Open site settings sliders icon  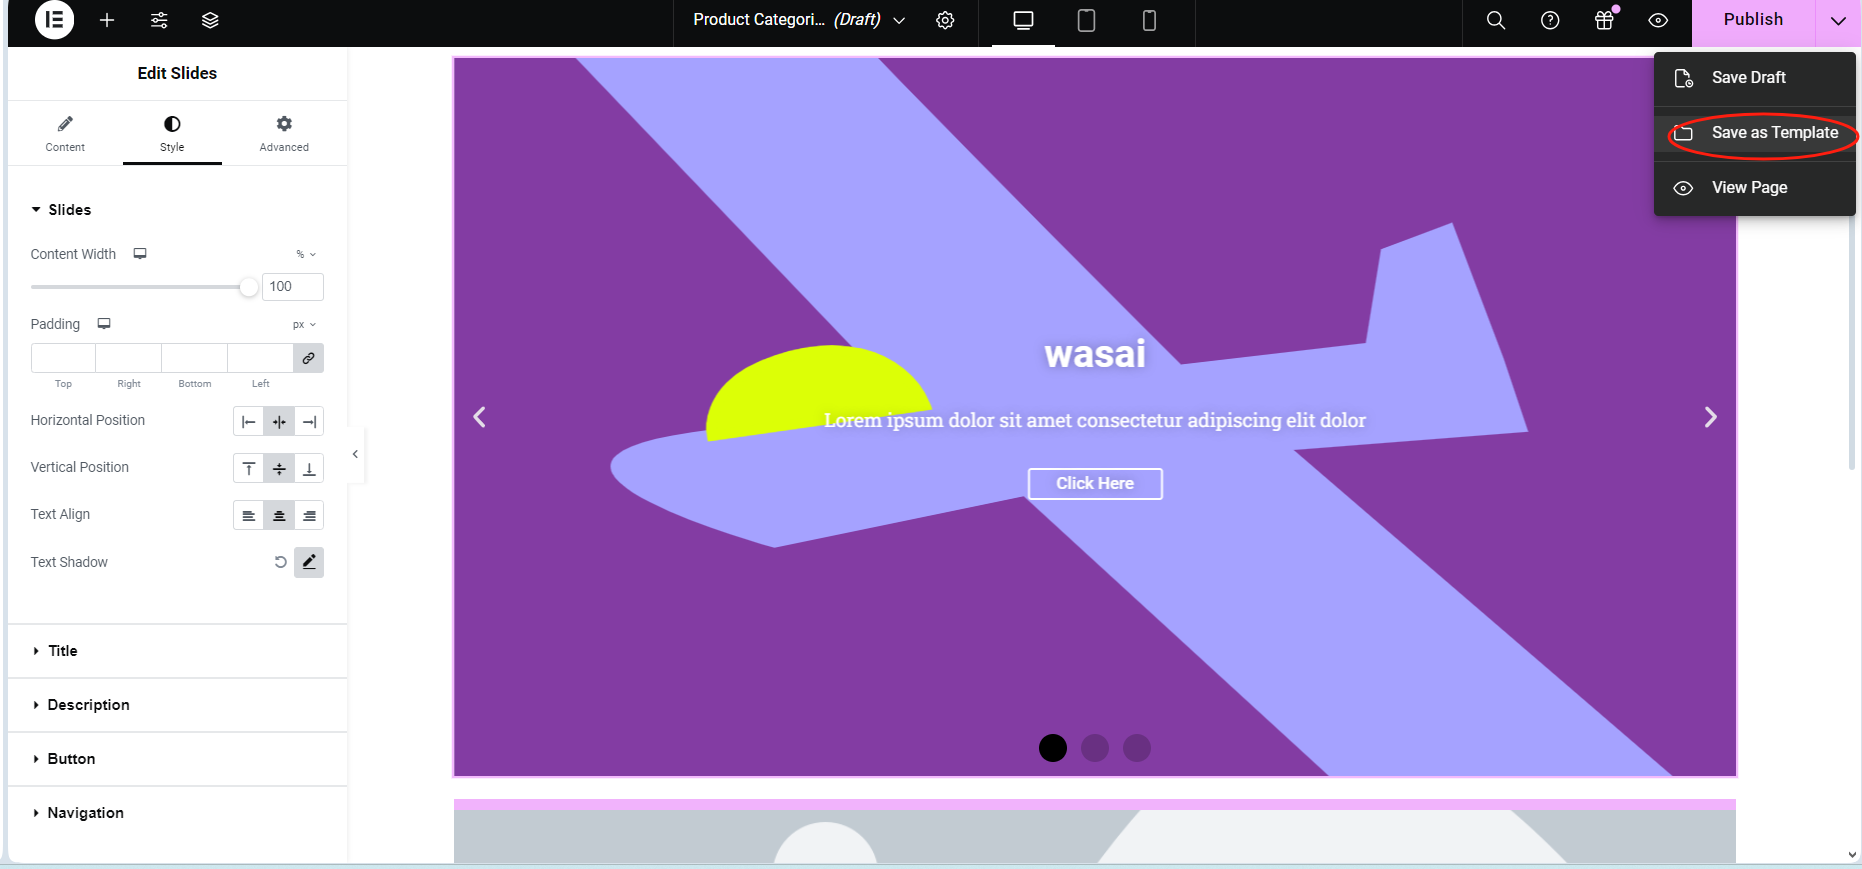click(159, 20)
